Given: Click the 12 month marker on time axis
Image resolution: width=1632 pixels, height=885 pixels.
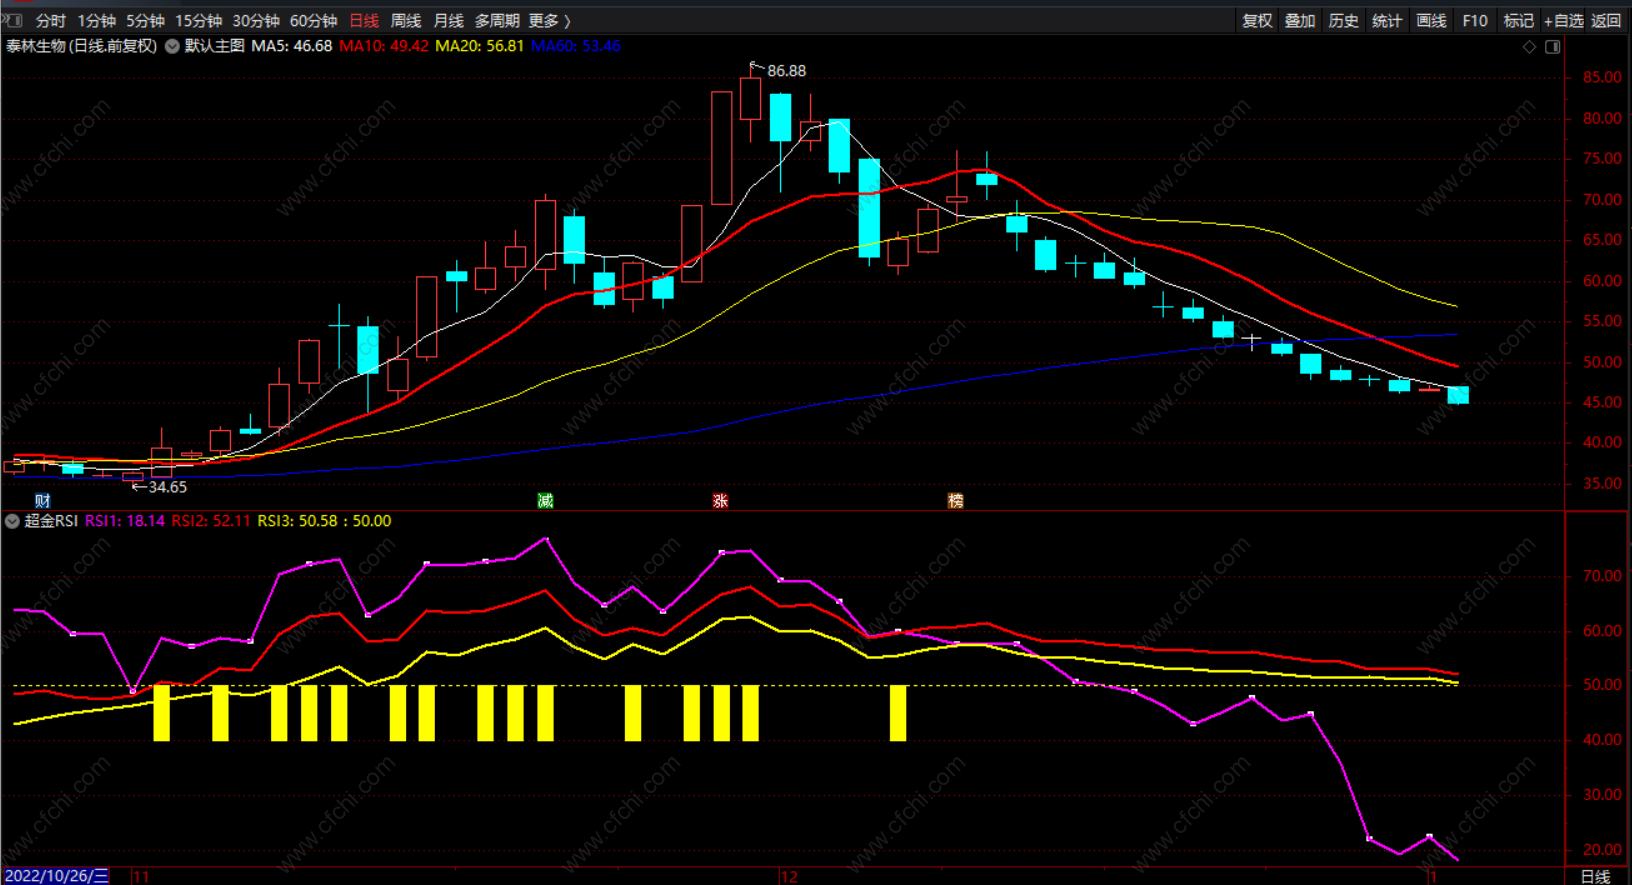Looking at the screenshot, I should pyautogui.click(x=789, y=877).
